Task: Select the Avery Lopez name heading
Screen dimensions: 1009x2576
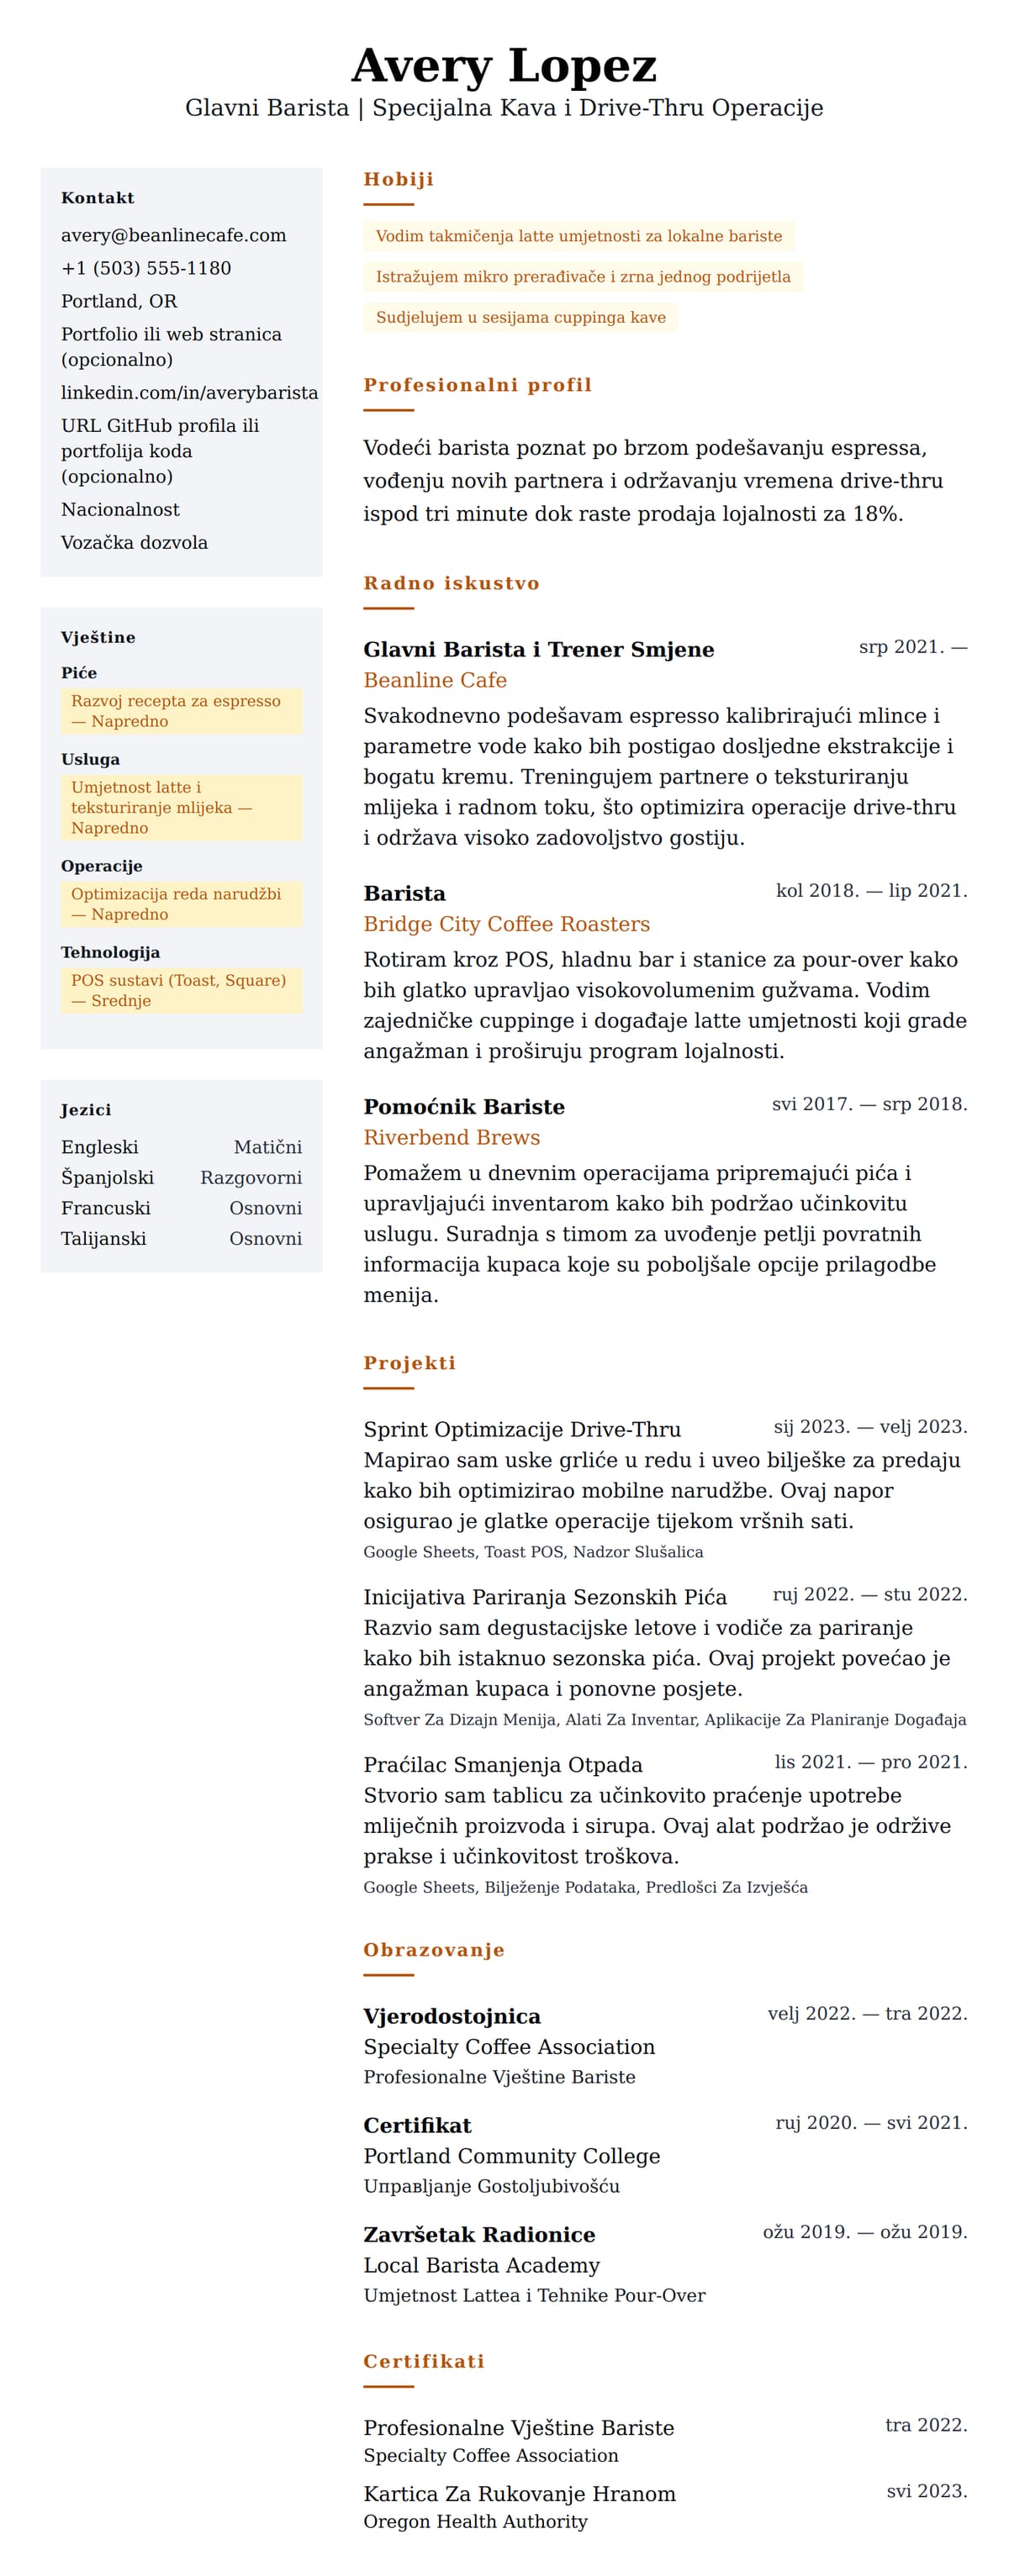Action: point(504,66)
